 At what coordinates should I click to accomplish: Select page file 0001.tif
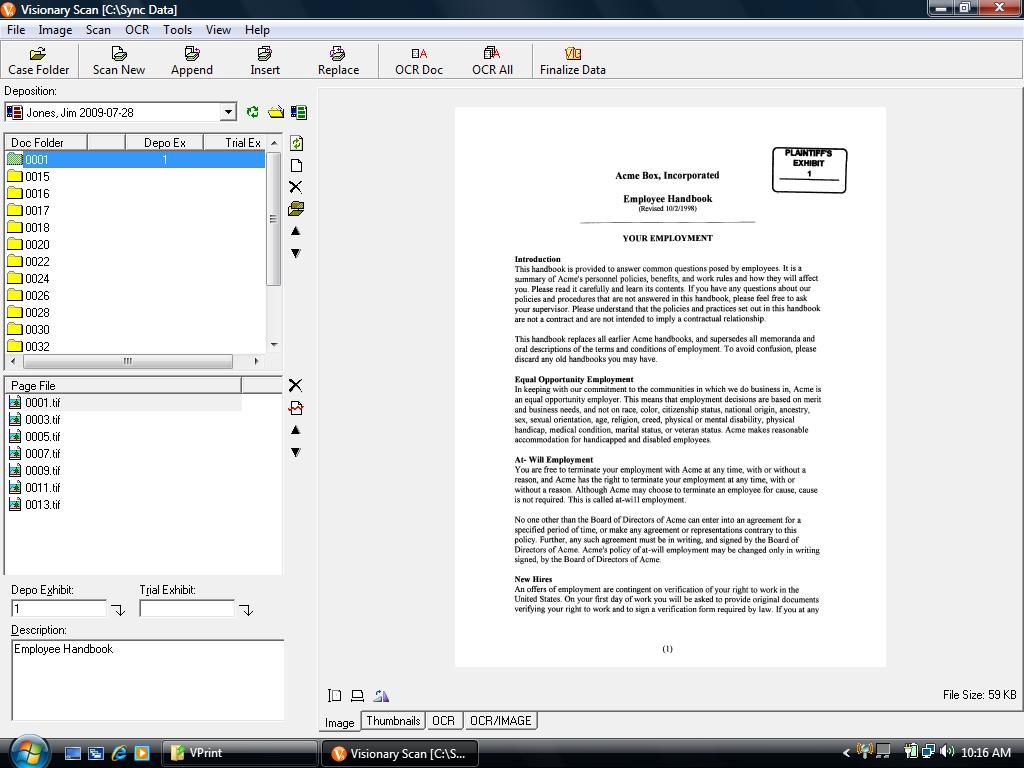click(x=124, y=402)
